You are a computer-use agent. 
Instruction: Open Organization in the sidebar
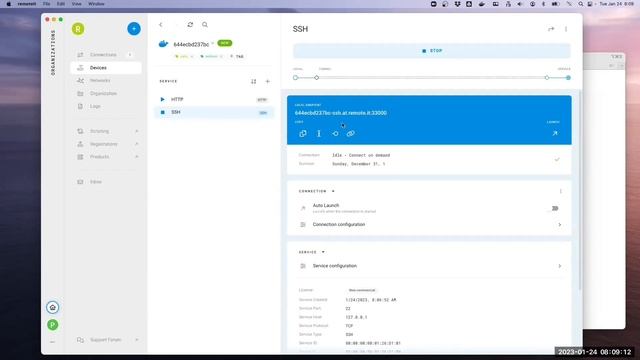(x=106, y=93)
